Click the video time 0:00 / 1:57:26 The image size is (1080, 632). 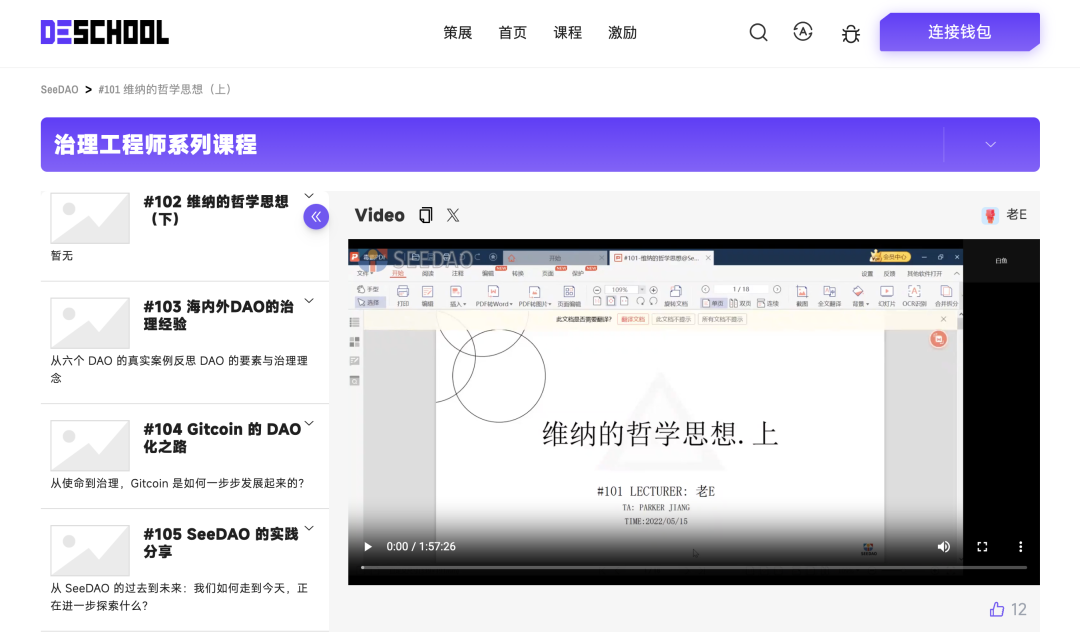(421, 547)
